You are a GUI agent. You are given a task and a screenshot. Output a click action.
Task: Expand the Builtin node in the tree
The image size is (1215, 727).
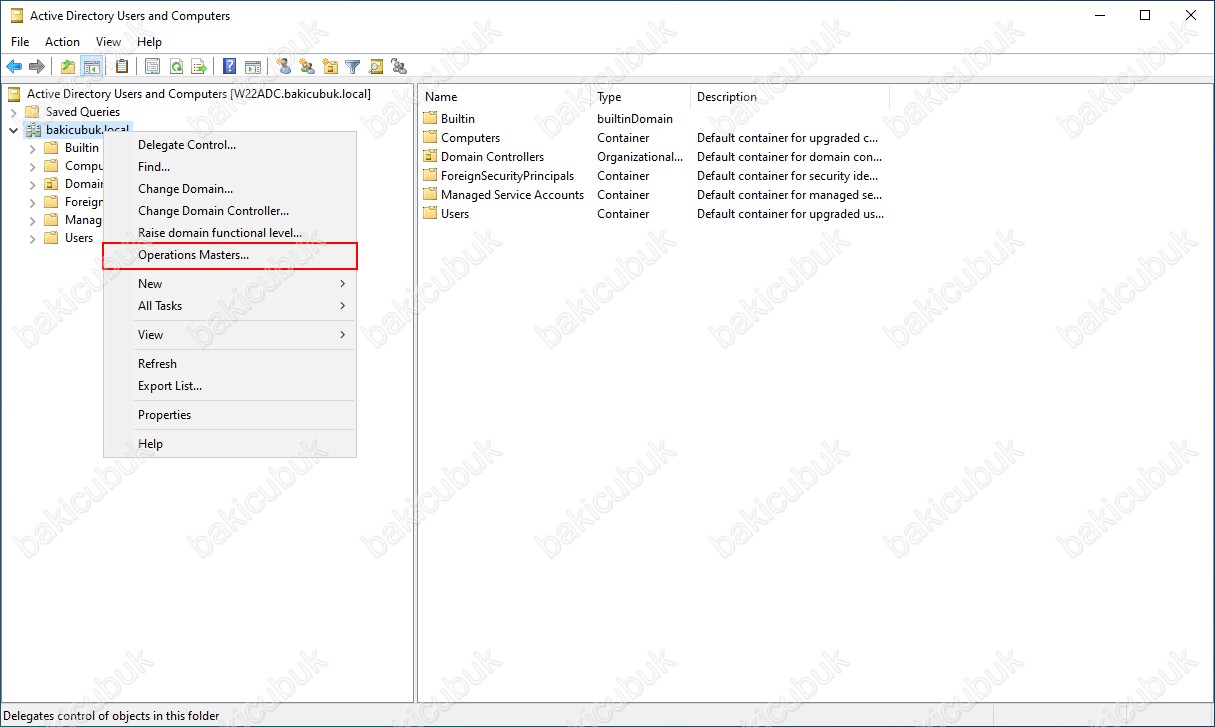[32, 148]
